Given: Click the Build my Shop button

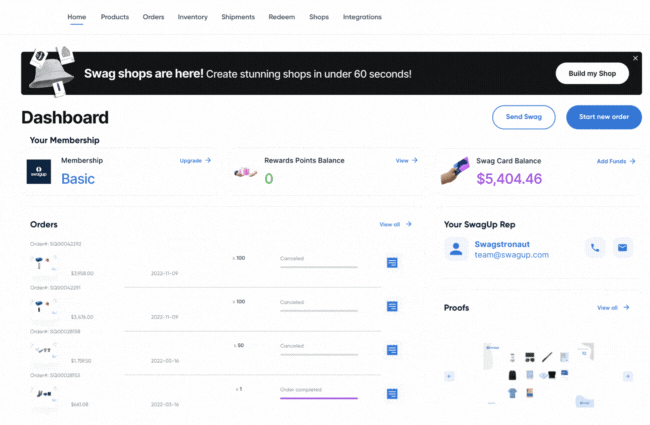Looking at the screenshot, I should [x=592, y=73].
